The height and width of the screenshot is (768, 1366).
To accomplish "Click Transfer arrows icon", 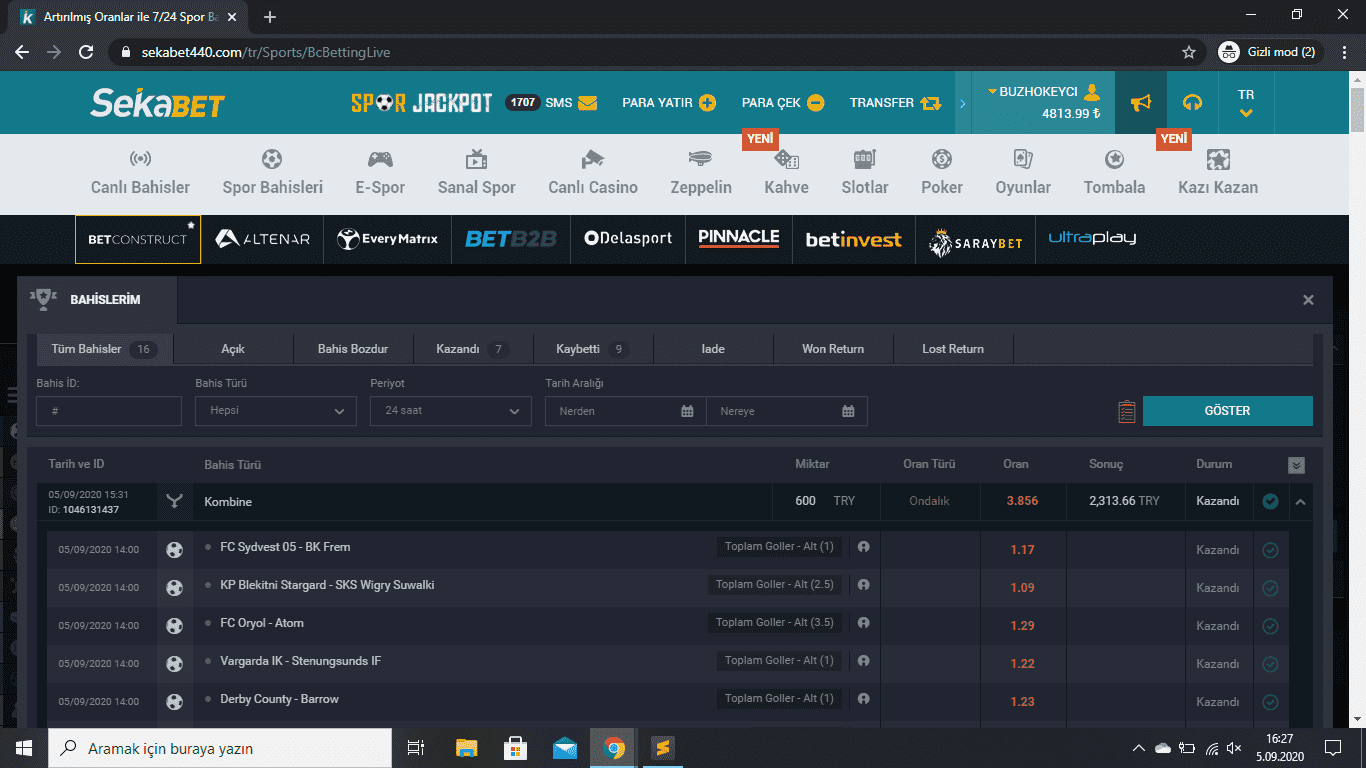I will click(x=931, y=103).
